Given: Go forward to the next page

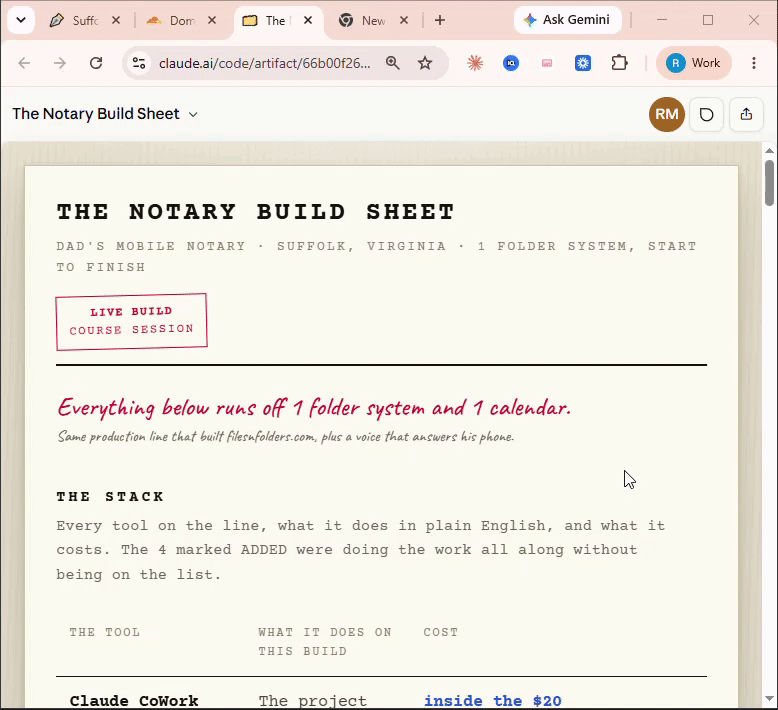Looking at the screenshot, I should [60, 63].
